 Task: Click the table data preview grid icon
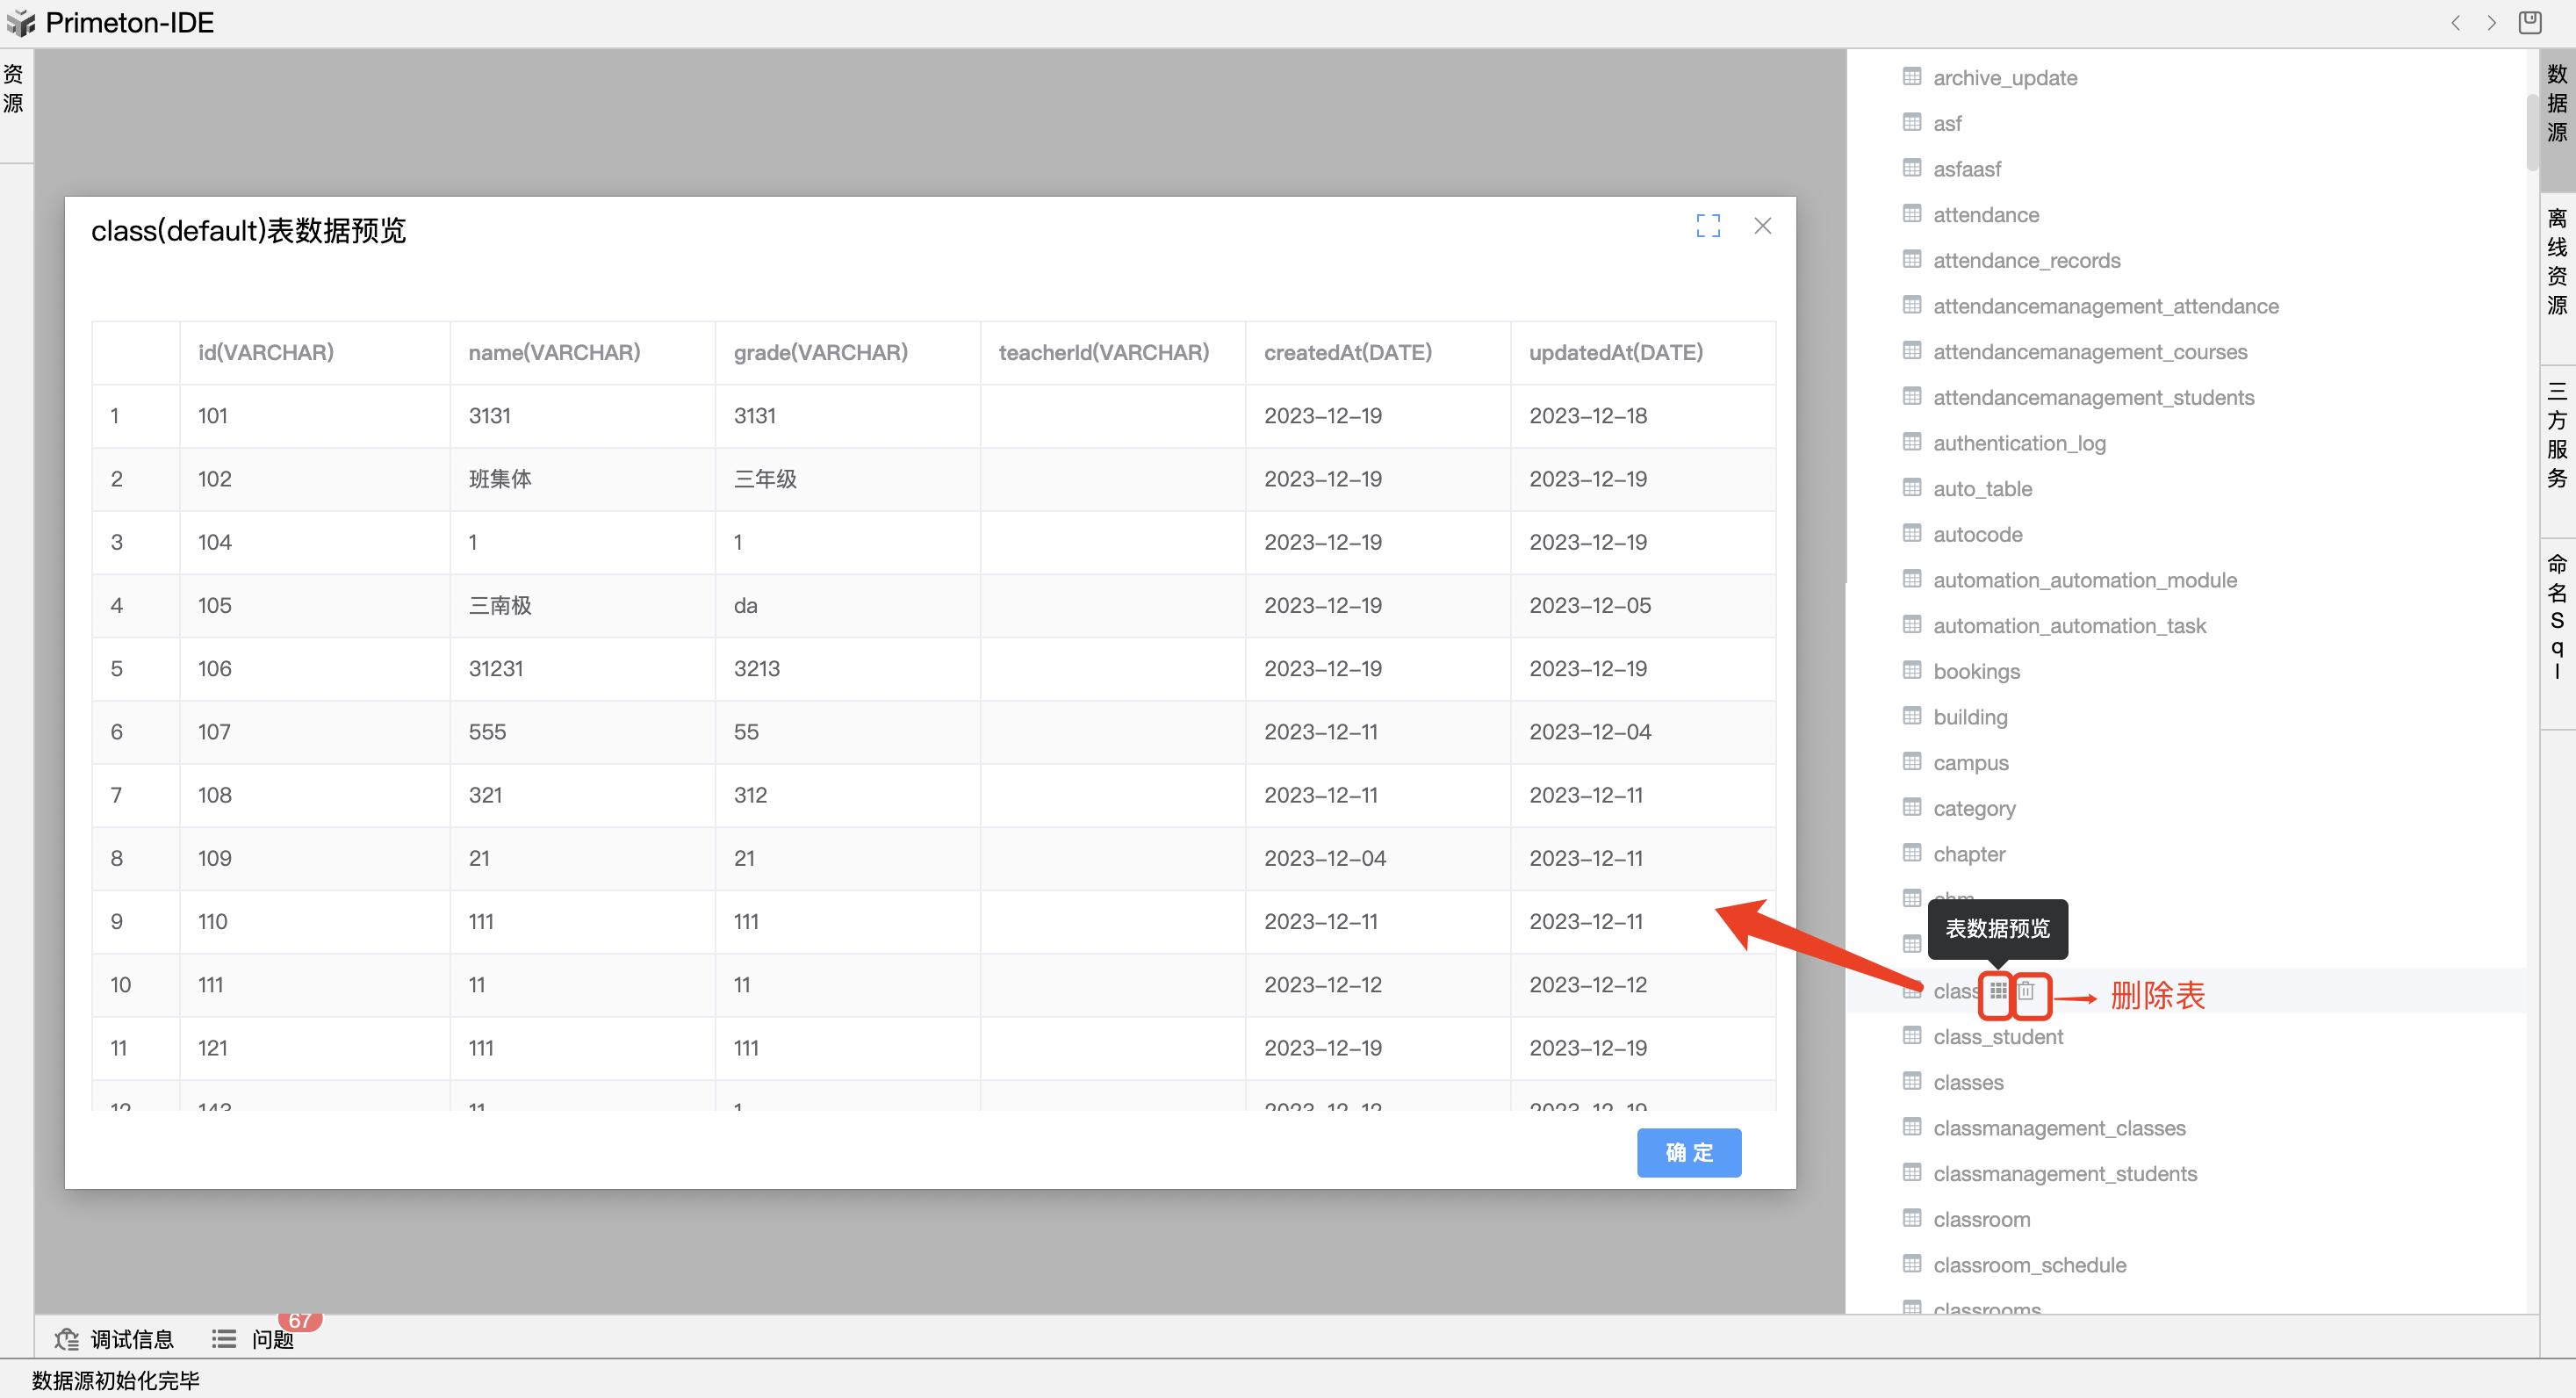[1997, 991]
